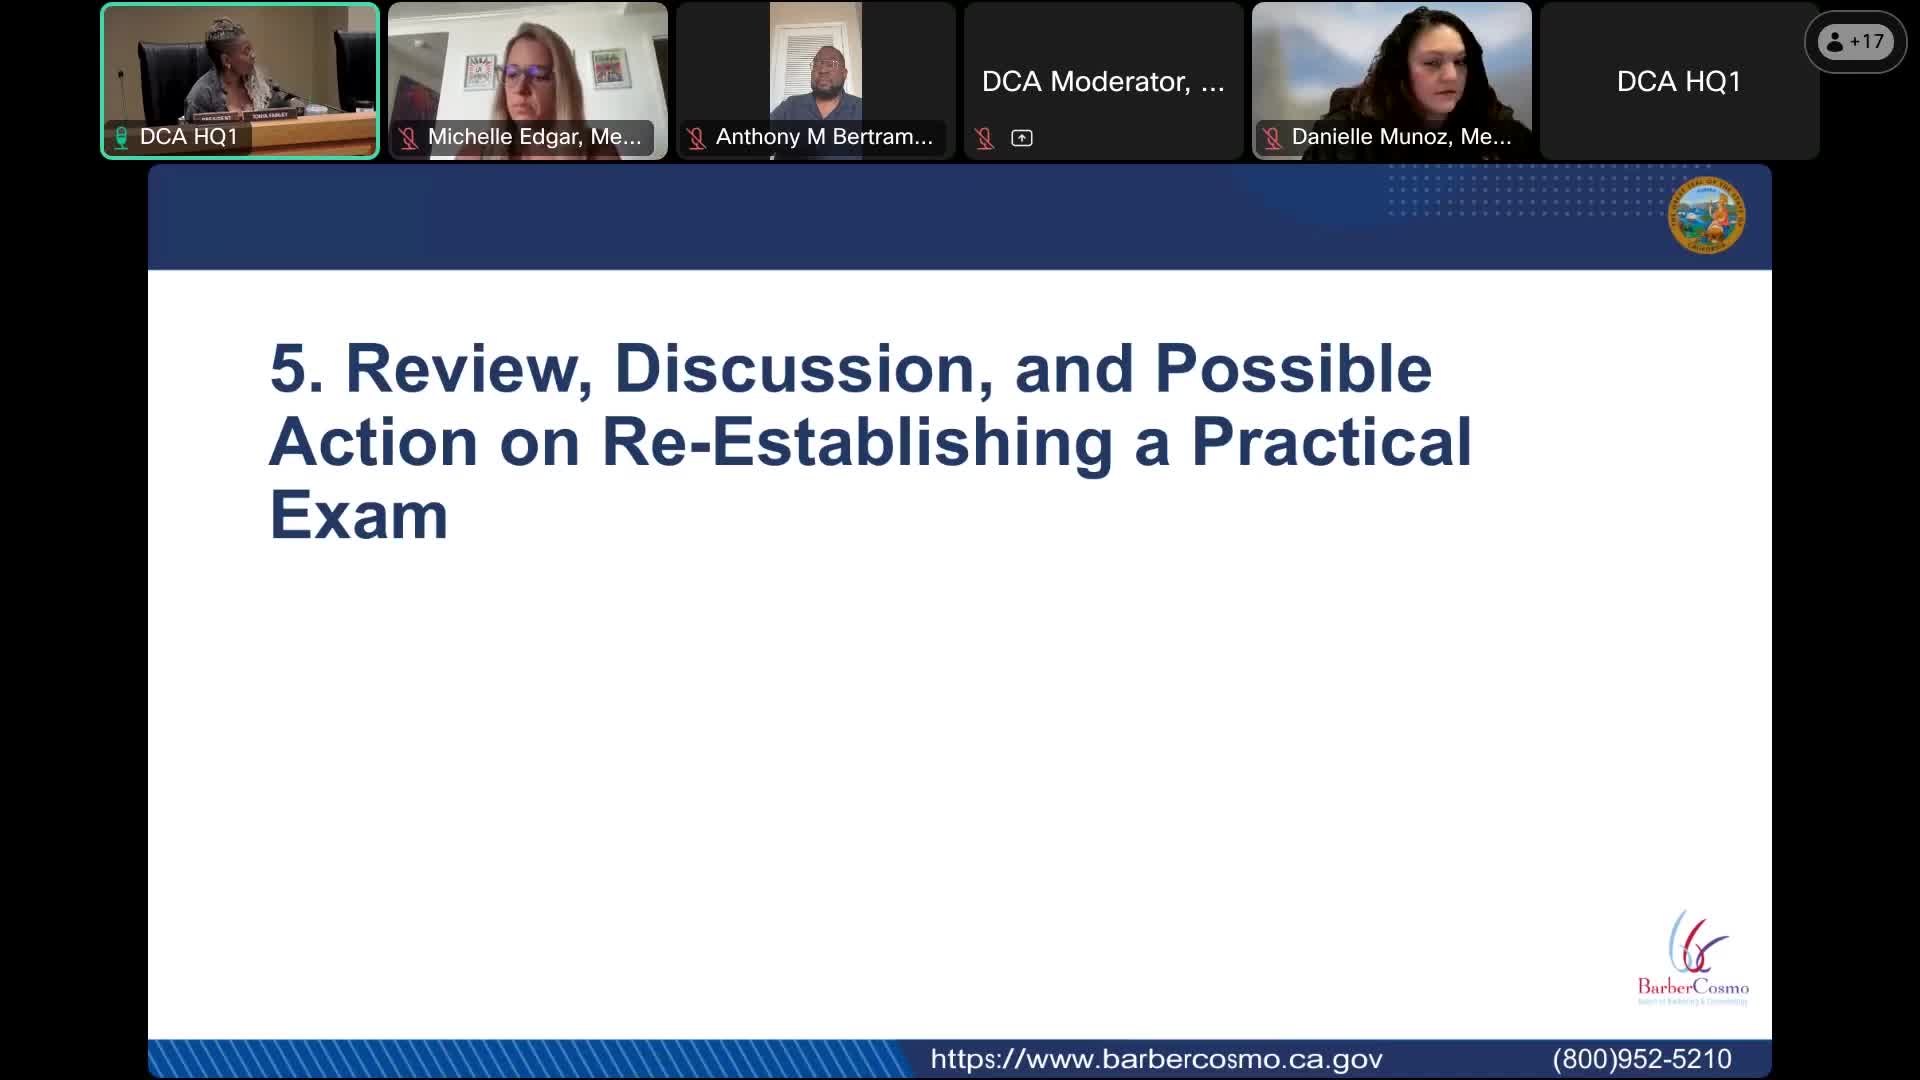Click Anthony M Bertram's muted microphone icon
1920x1080 pixels.
pos(696,138)
